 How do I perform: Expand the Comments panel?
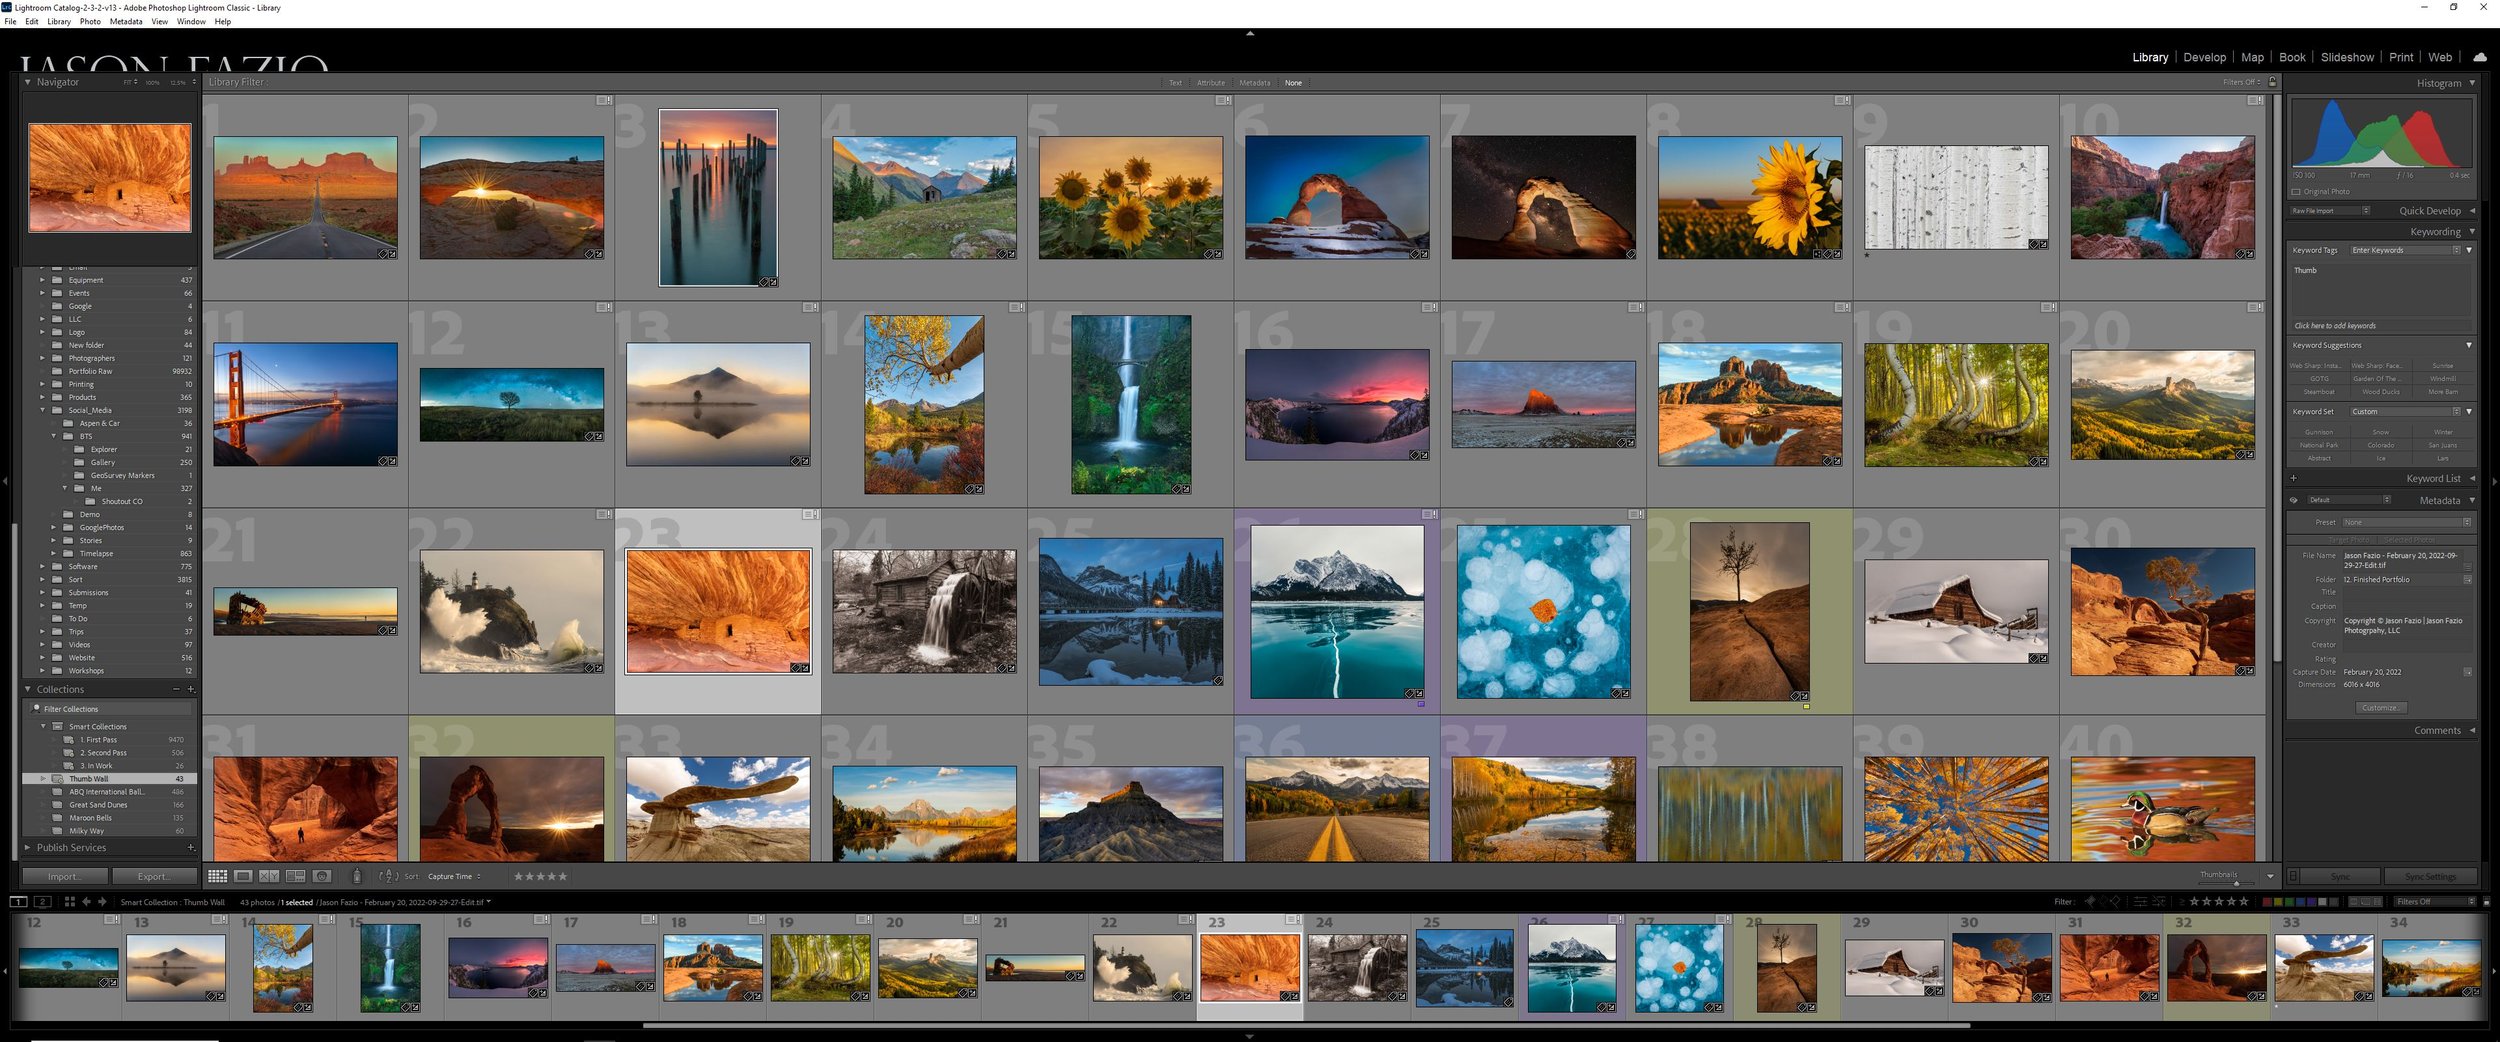pos(2472,730)
